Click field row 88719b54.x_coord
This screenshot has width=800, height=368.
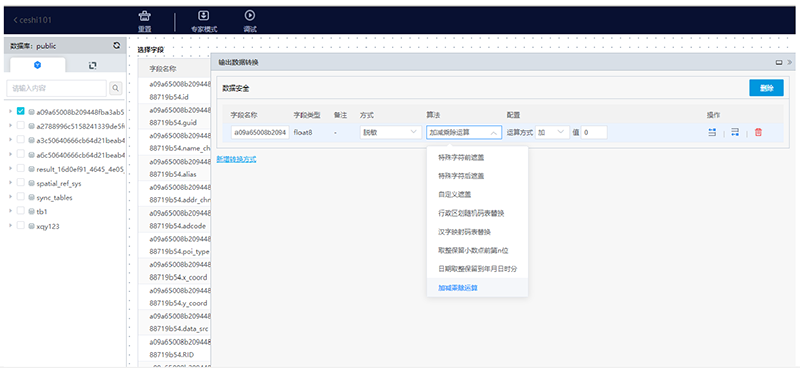(174, 271)
